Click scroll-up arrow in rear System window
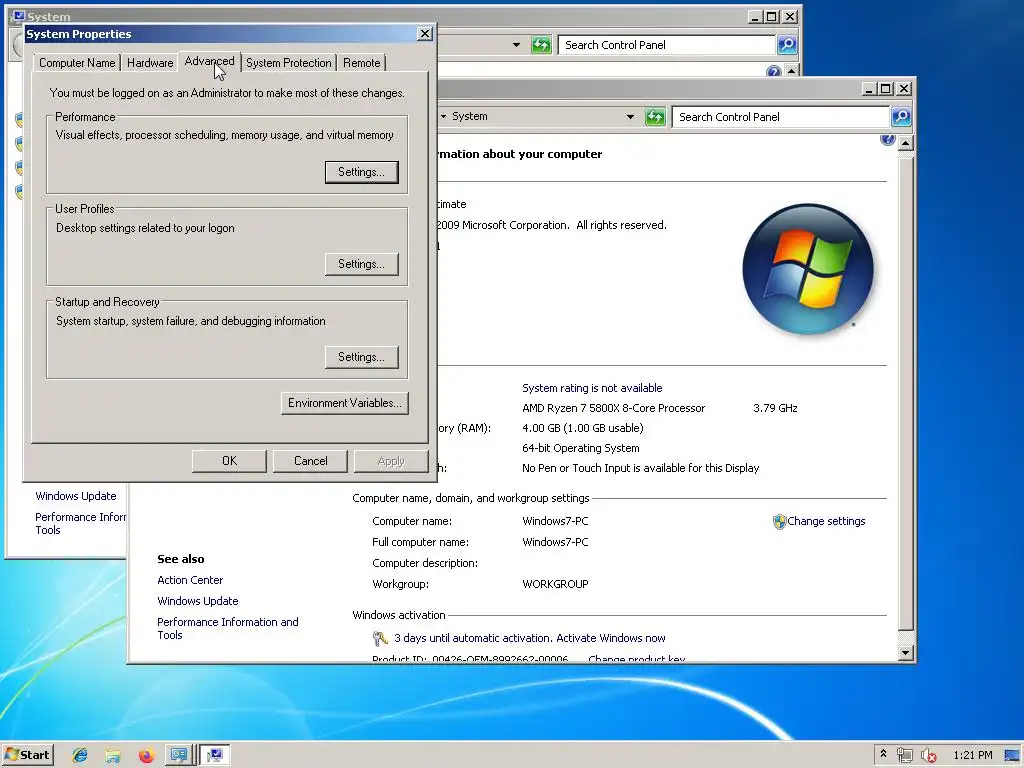1024x768 pixels. tap(792, 71)
